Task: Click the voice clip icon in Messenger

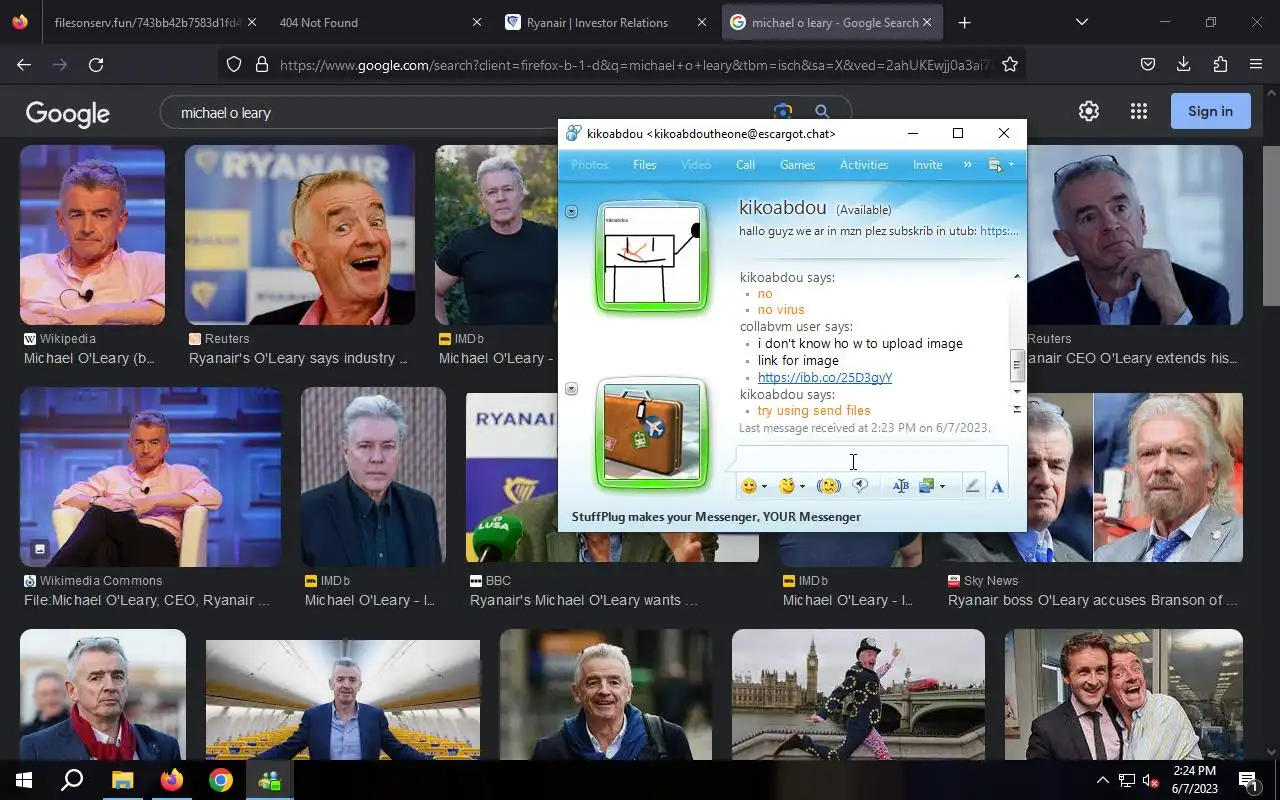Action: [x=859, y=486]
